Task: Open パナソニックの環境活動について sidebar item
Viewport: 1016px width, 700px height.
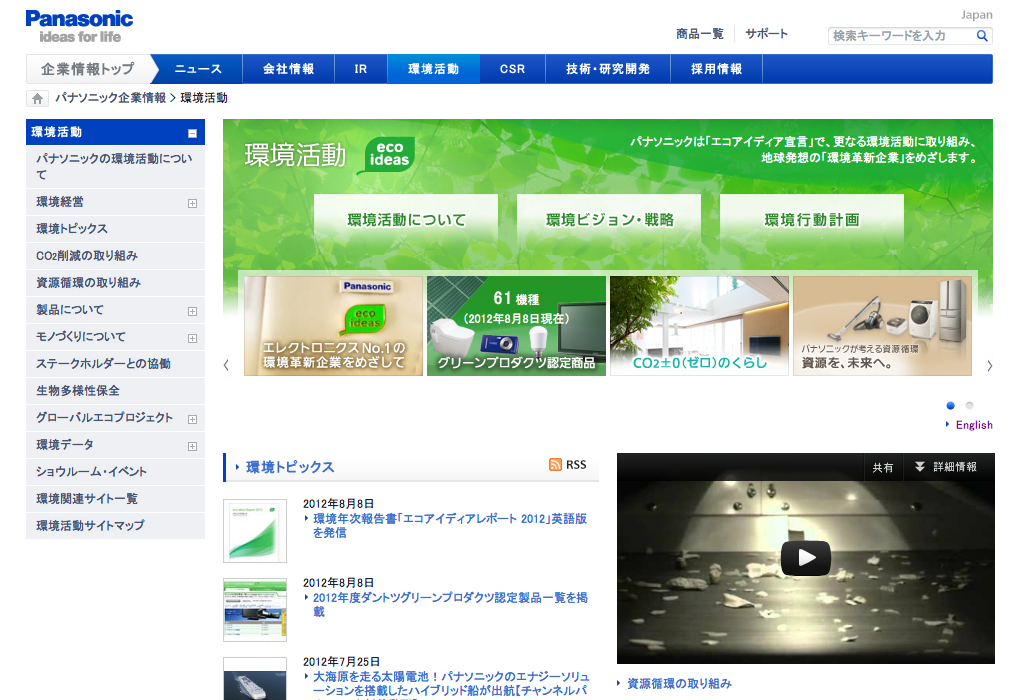Action: 115,167
